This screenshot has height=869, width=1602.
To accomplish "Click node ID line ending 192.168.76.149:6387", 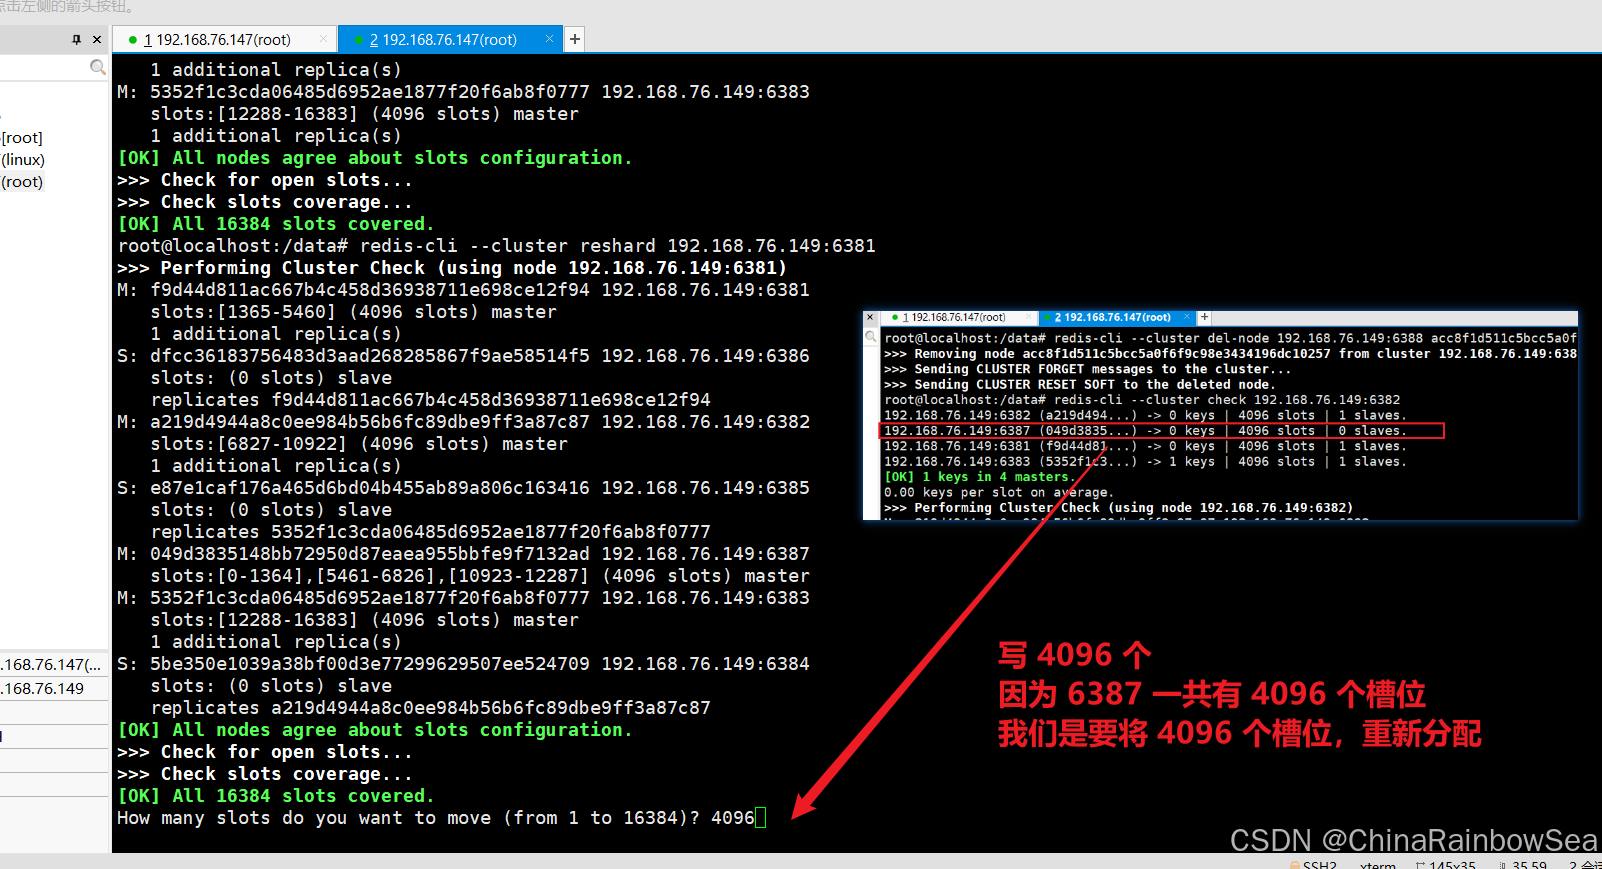I will (x=463, y=554).
